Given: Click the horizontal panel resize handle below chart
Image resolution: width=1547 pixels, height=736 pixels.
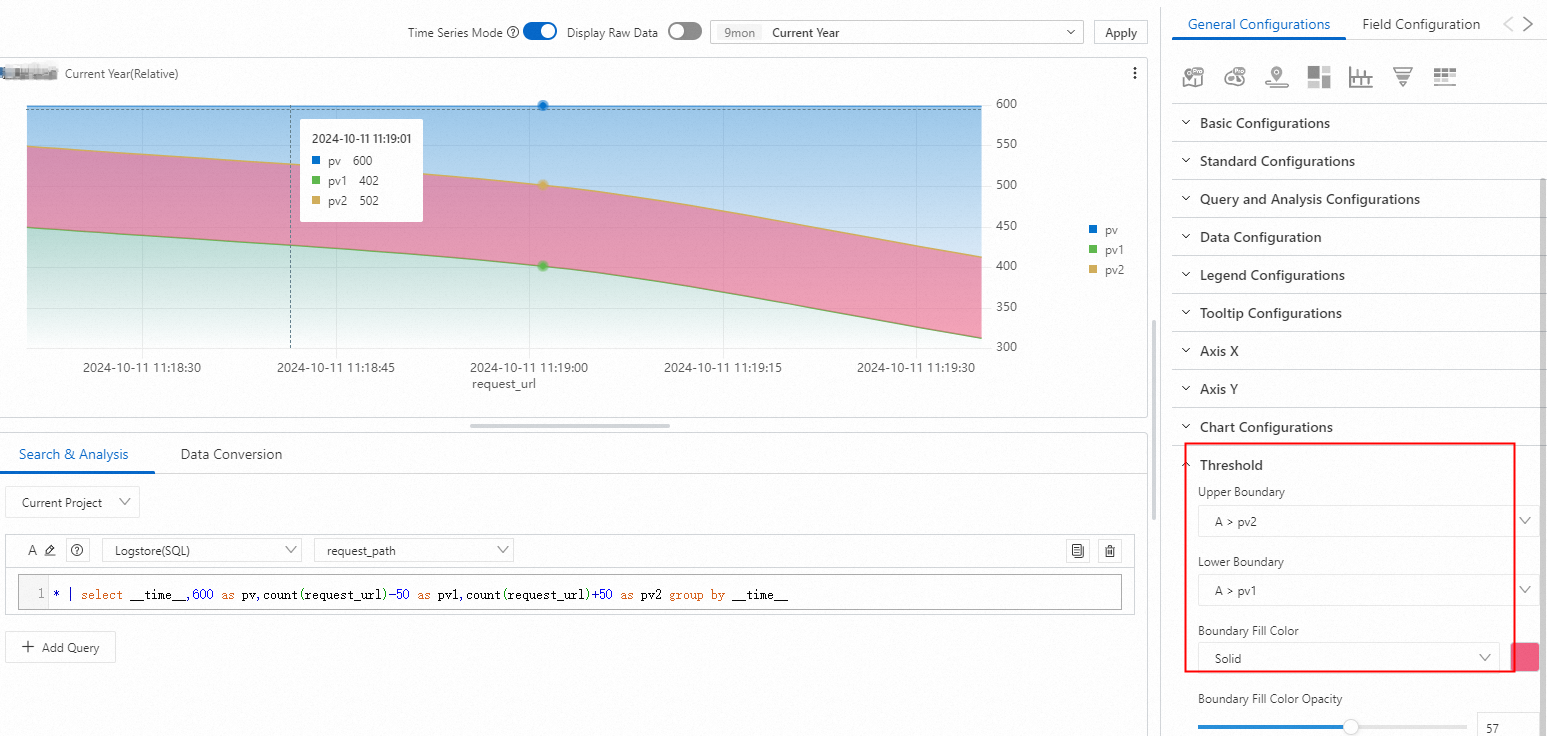Looking at the screenshot, I should (x=570, y=426).
